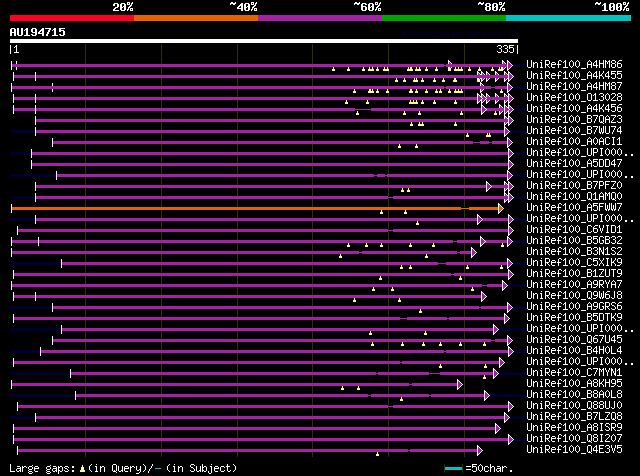The image size is (640, 476).
Task: Click the cyan ~100% legend segment
Action: [569, 18]
